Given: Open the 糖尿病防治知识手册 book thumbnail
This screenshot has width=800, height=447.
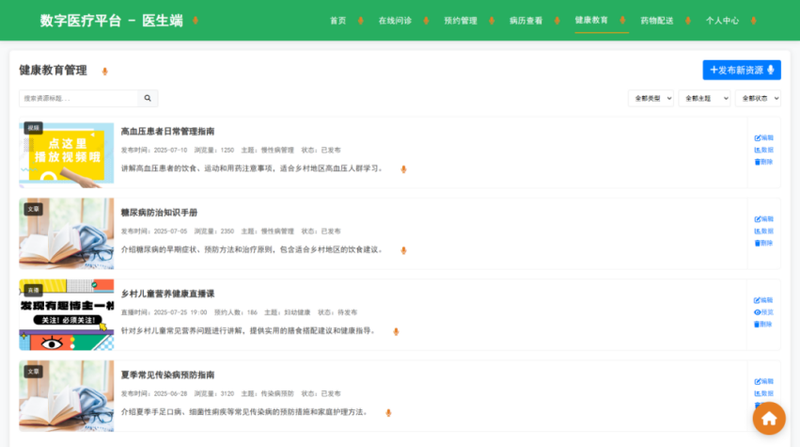Looking at the screenshot, I should 66,234.
